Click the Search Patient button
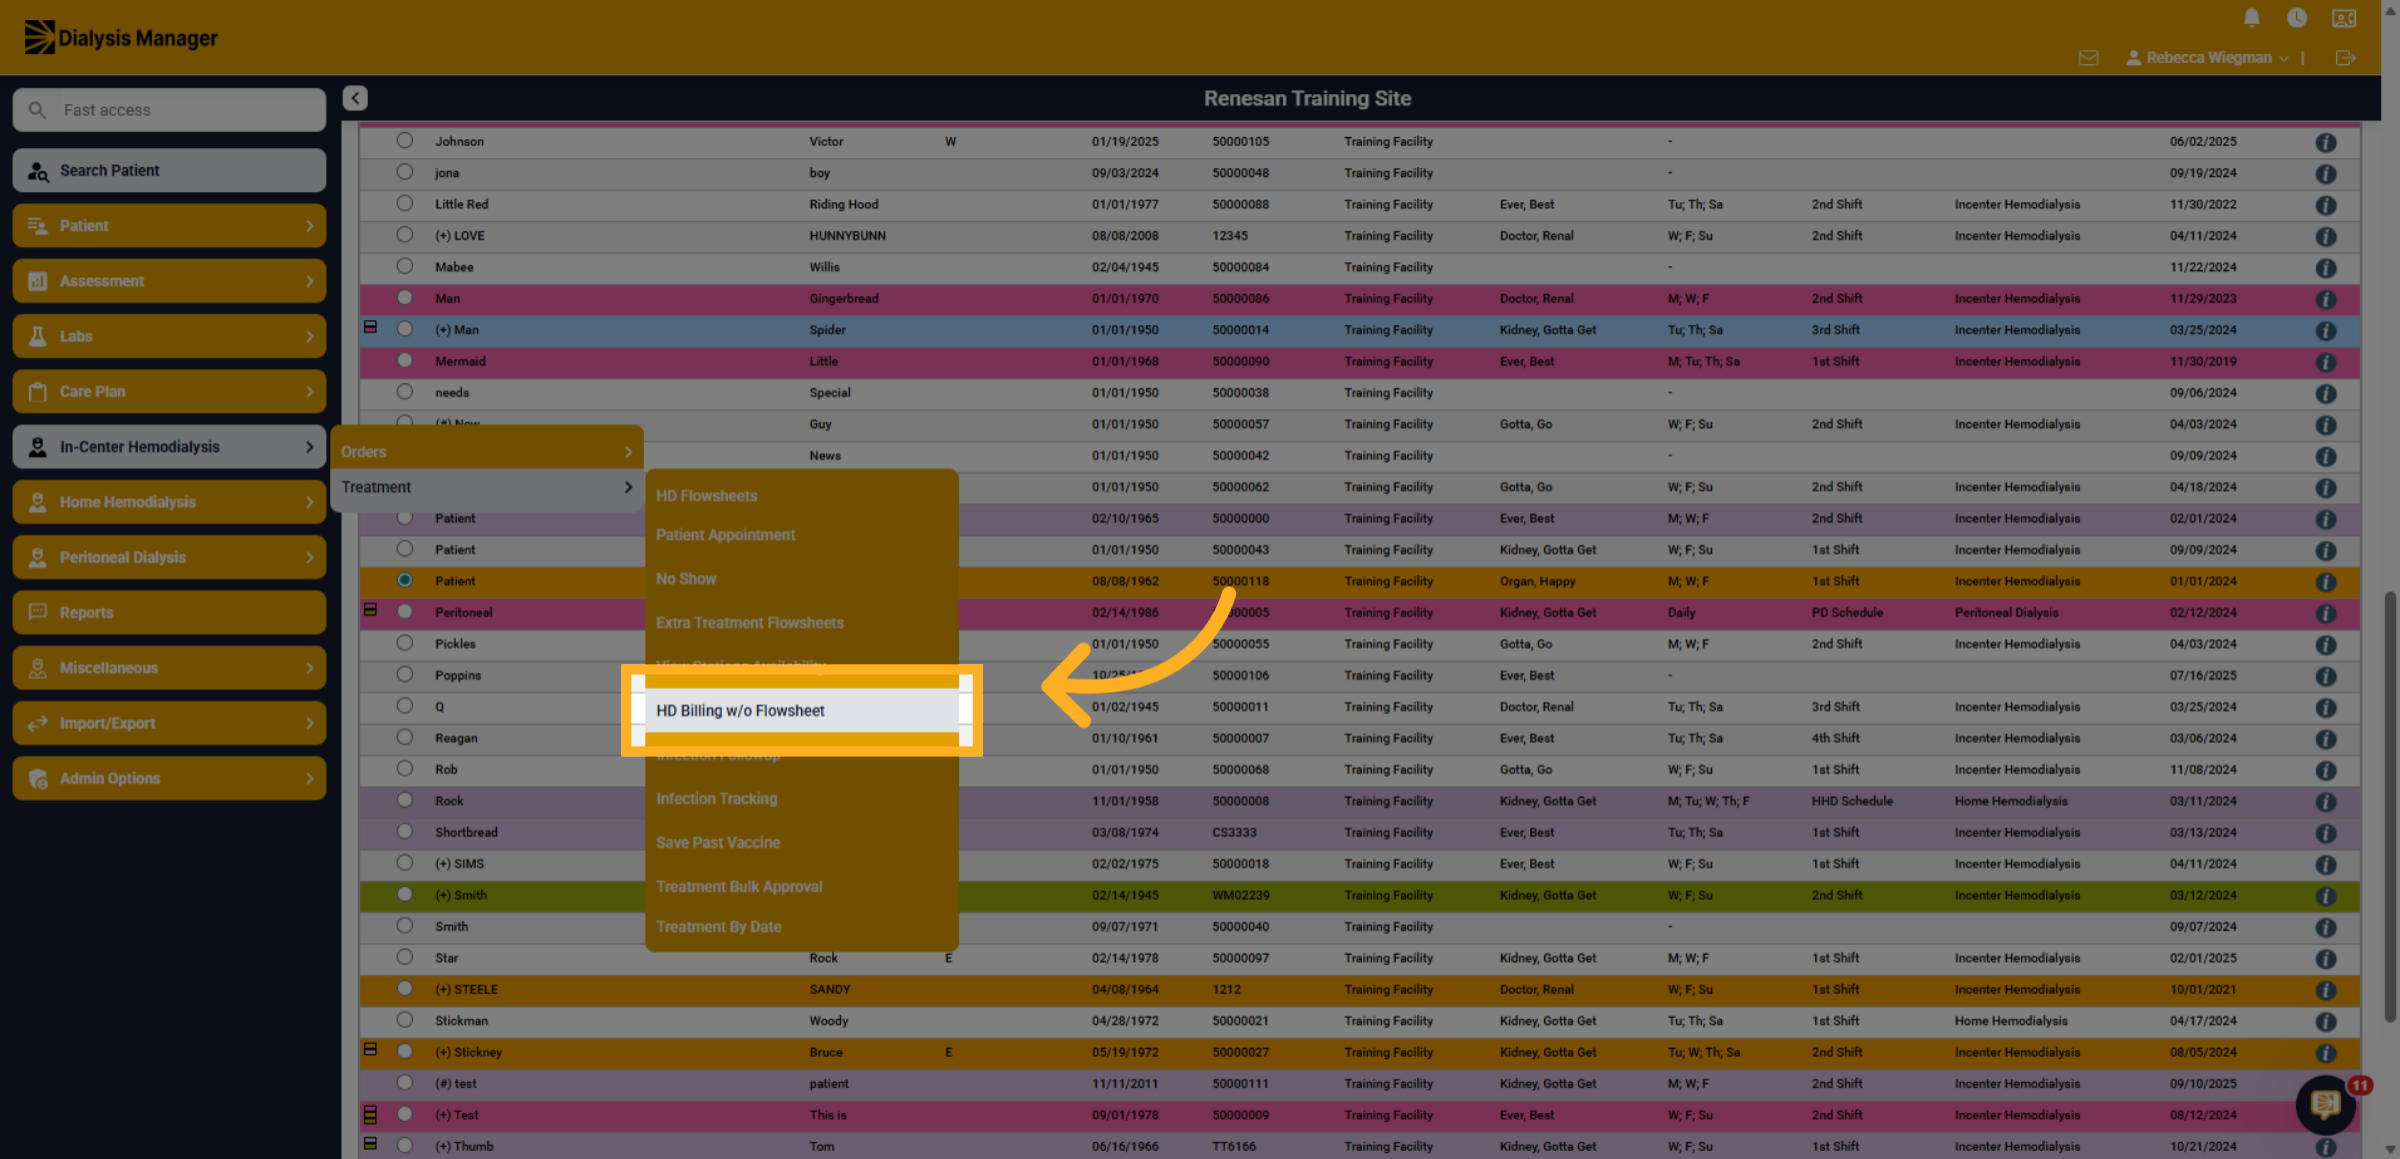The width and height of the screenshot is (2400, 1159). click(169, 171)
